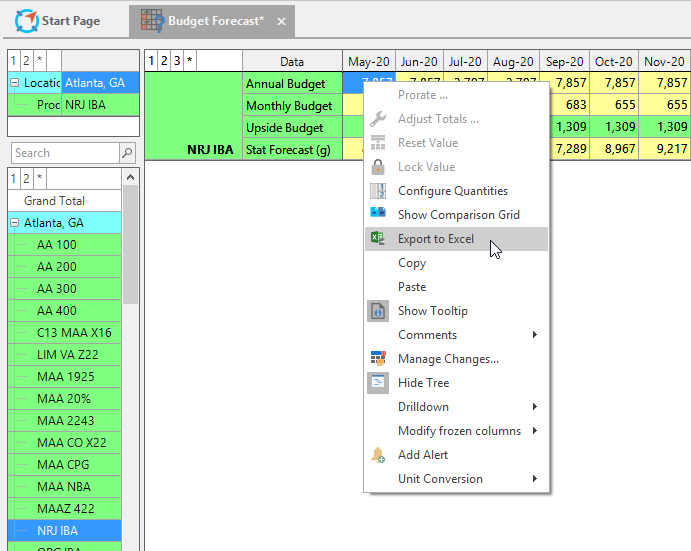Click the Upside Budget row label
The width and height of the screenshot is (691, 551).
tap(292, 127)
